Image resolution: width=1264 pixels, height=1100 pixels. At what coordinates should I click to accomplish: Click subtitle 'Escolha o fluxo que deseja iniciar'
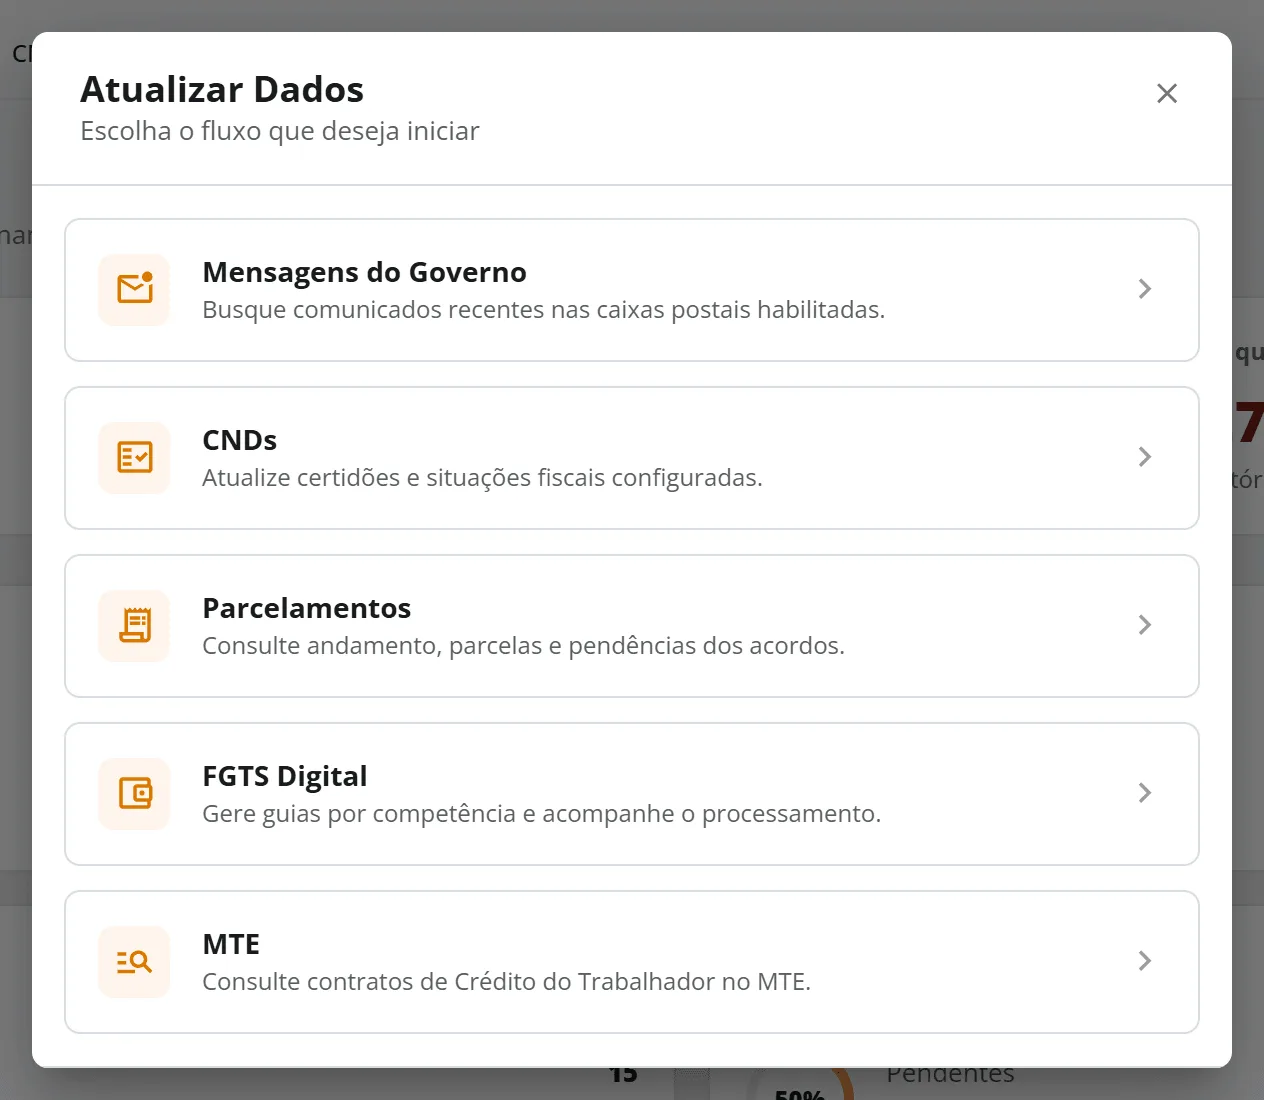click(x=280, y=131)
